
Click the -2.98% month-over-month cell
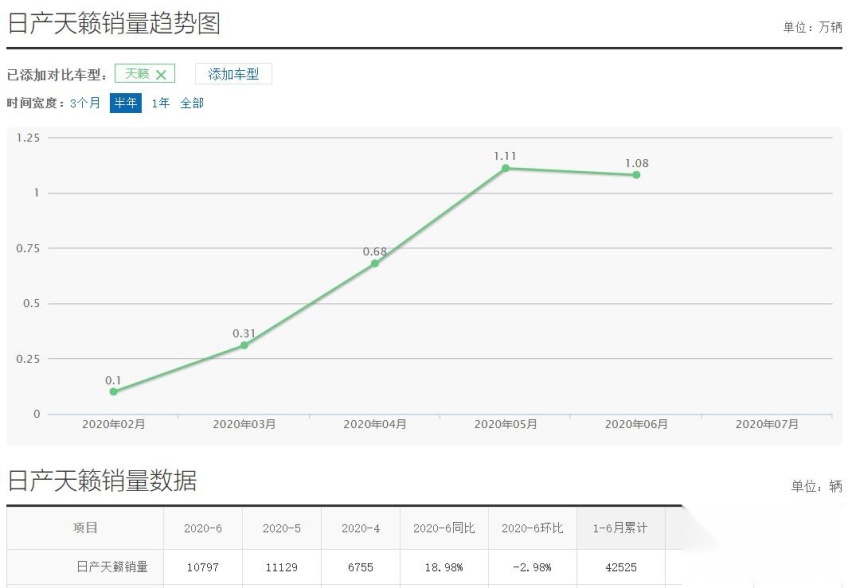[532, 567]
